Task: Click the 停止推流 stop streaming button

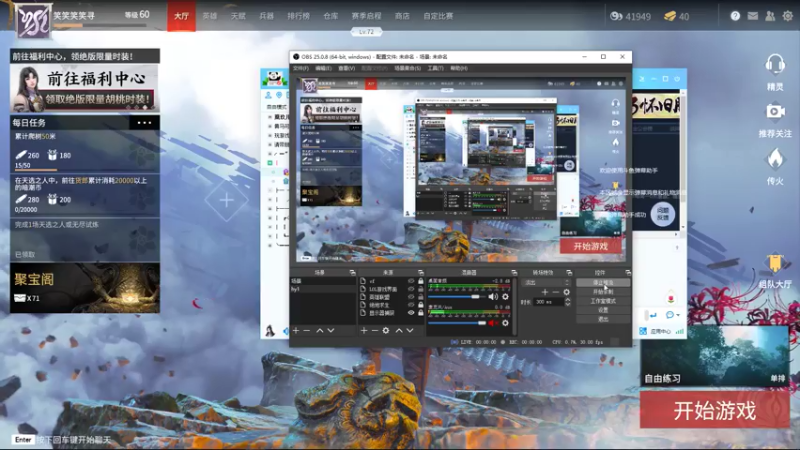Action: [x=603, y=282]
